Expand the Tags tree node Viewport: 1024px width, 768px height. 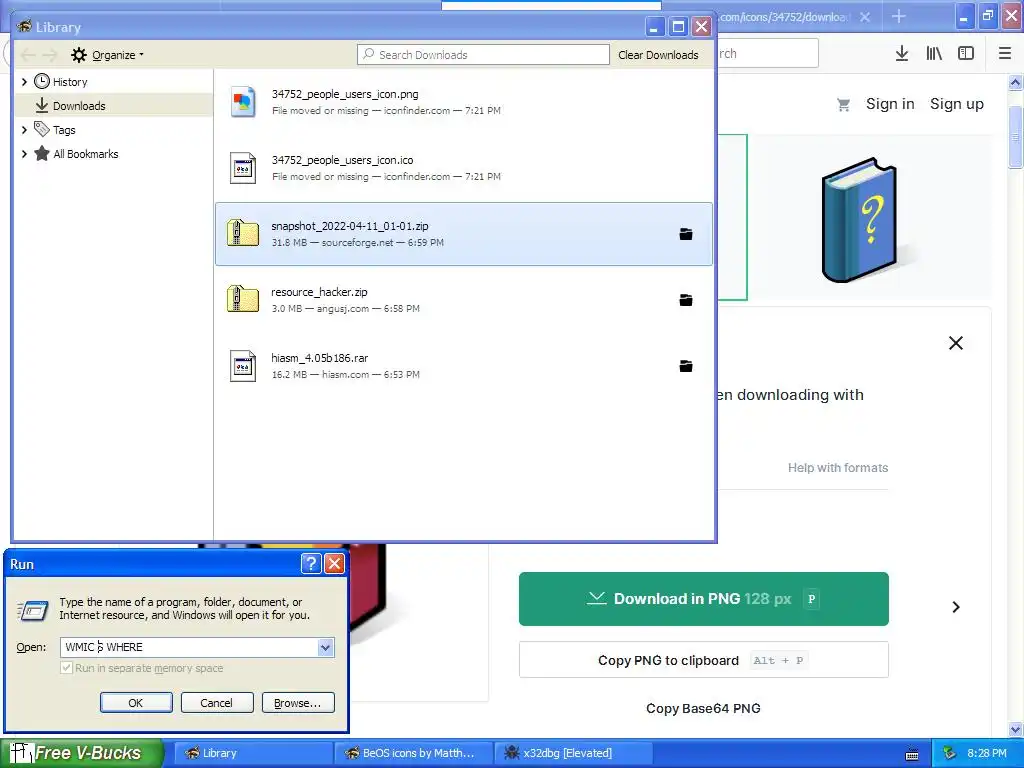(24, 130)
